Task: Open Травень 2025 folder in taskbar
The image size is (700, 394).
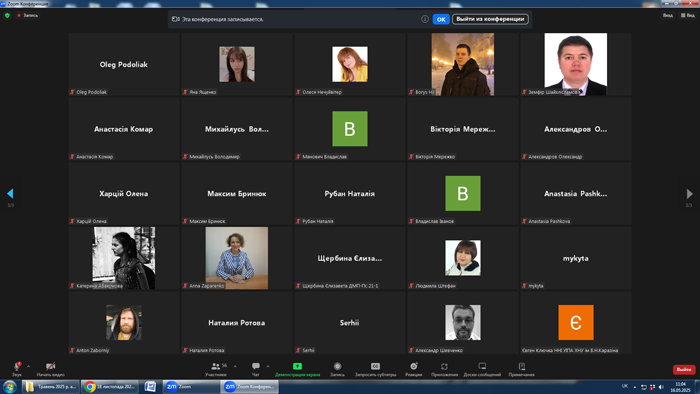Action: [50, 386]
